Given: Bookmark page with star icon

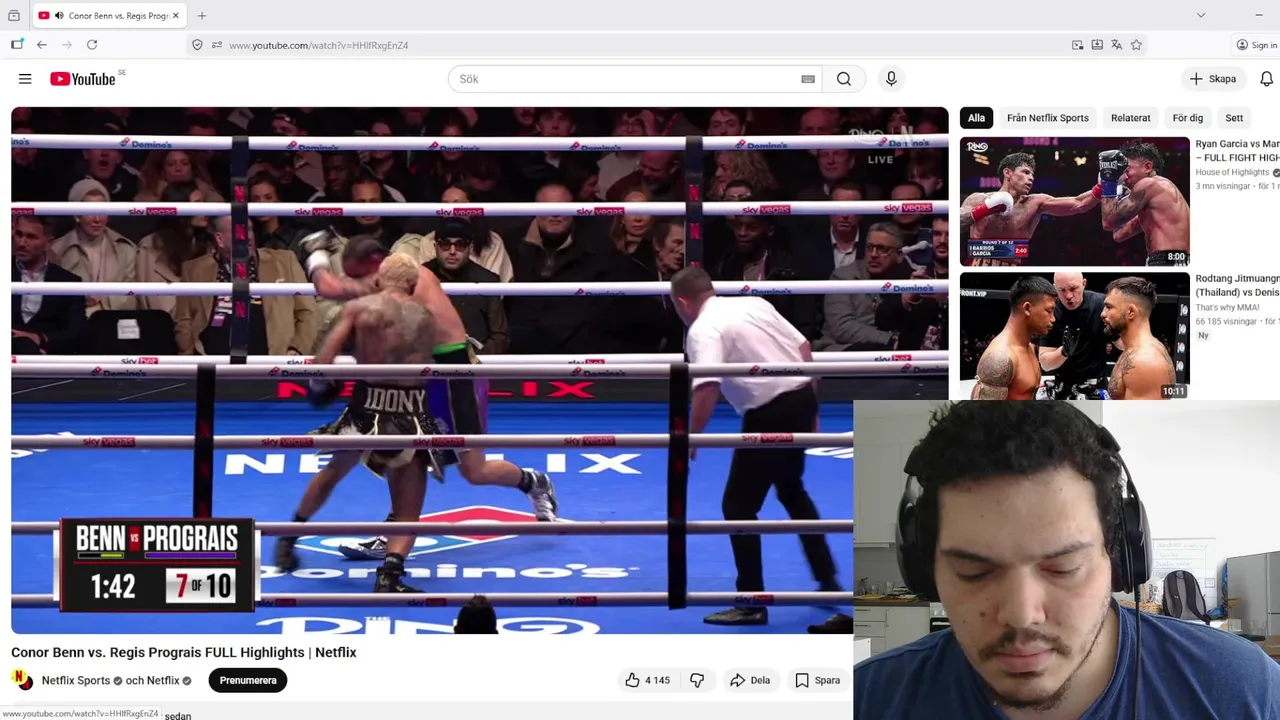Looking at the screenshot, I should point(1136,45).
